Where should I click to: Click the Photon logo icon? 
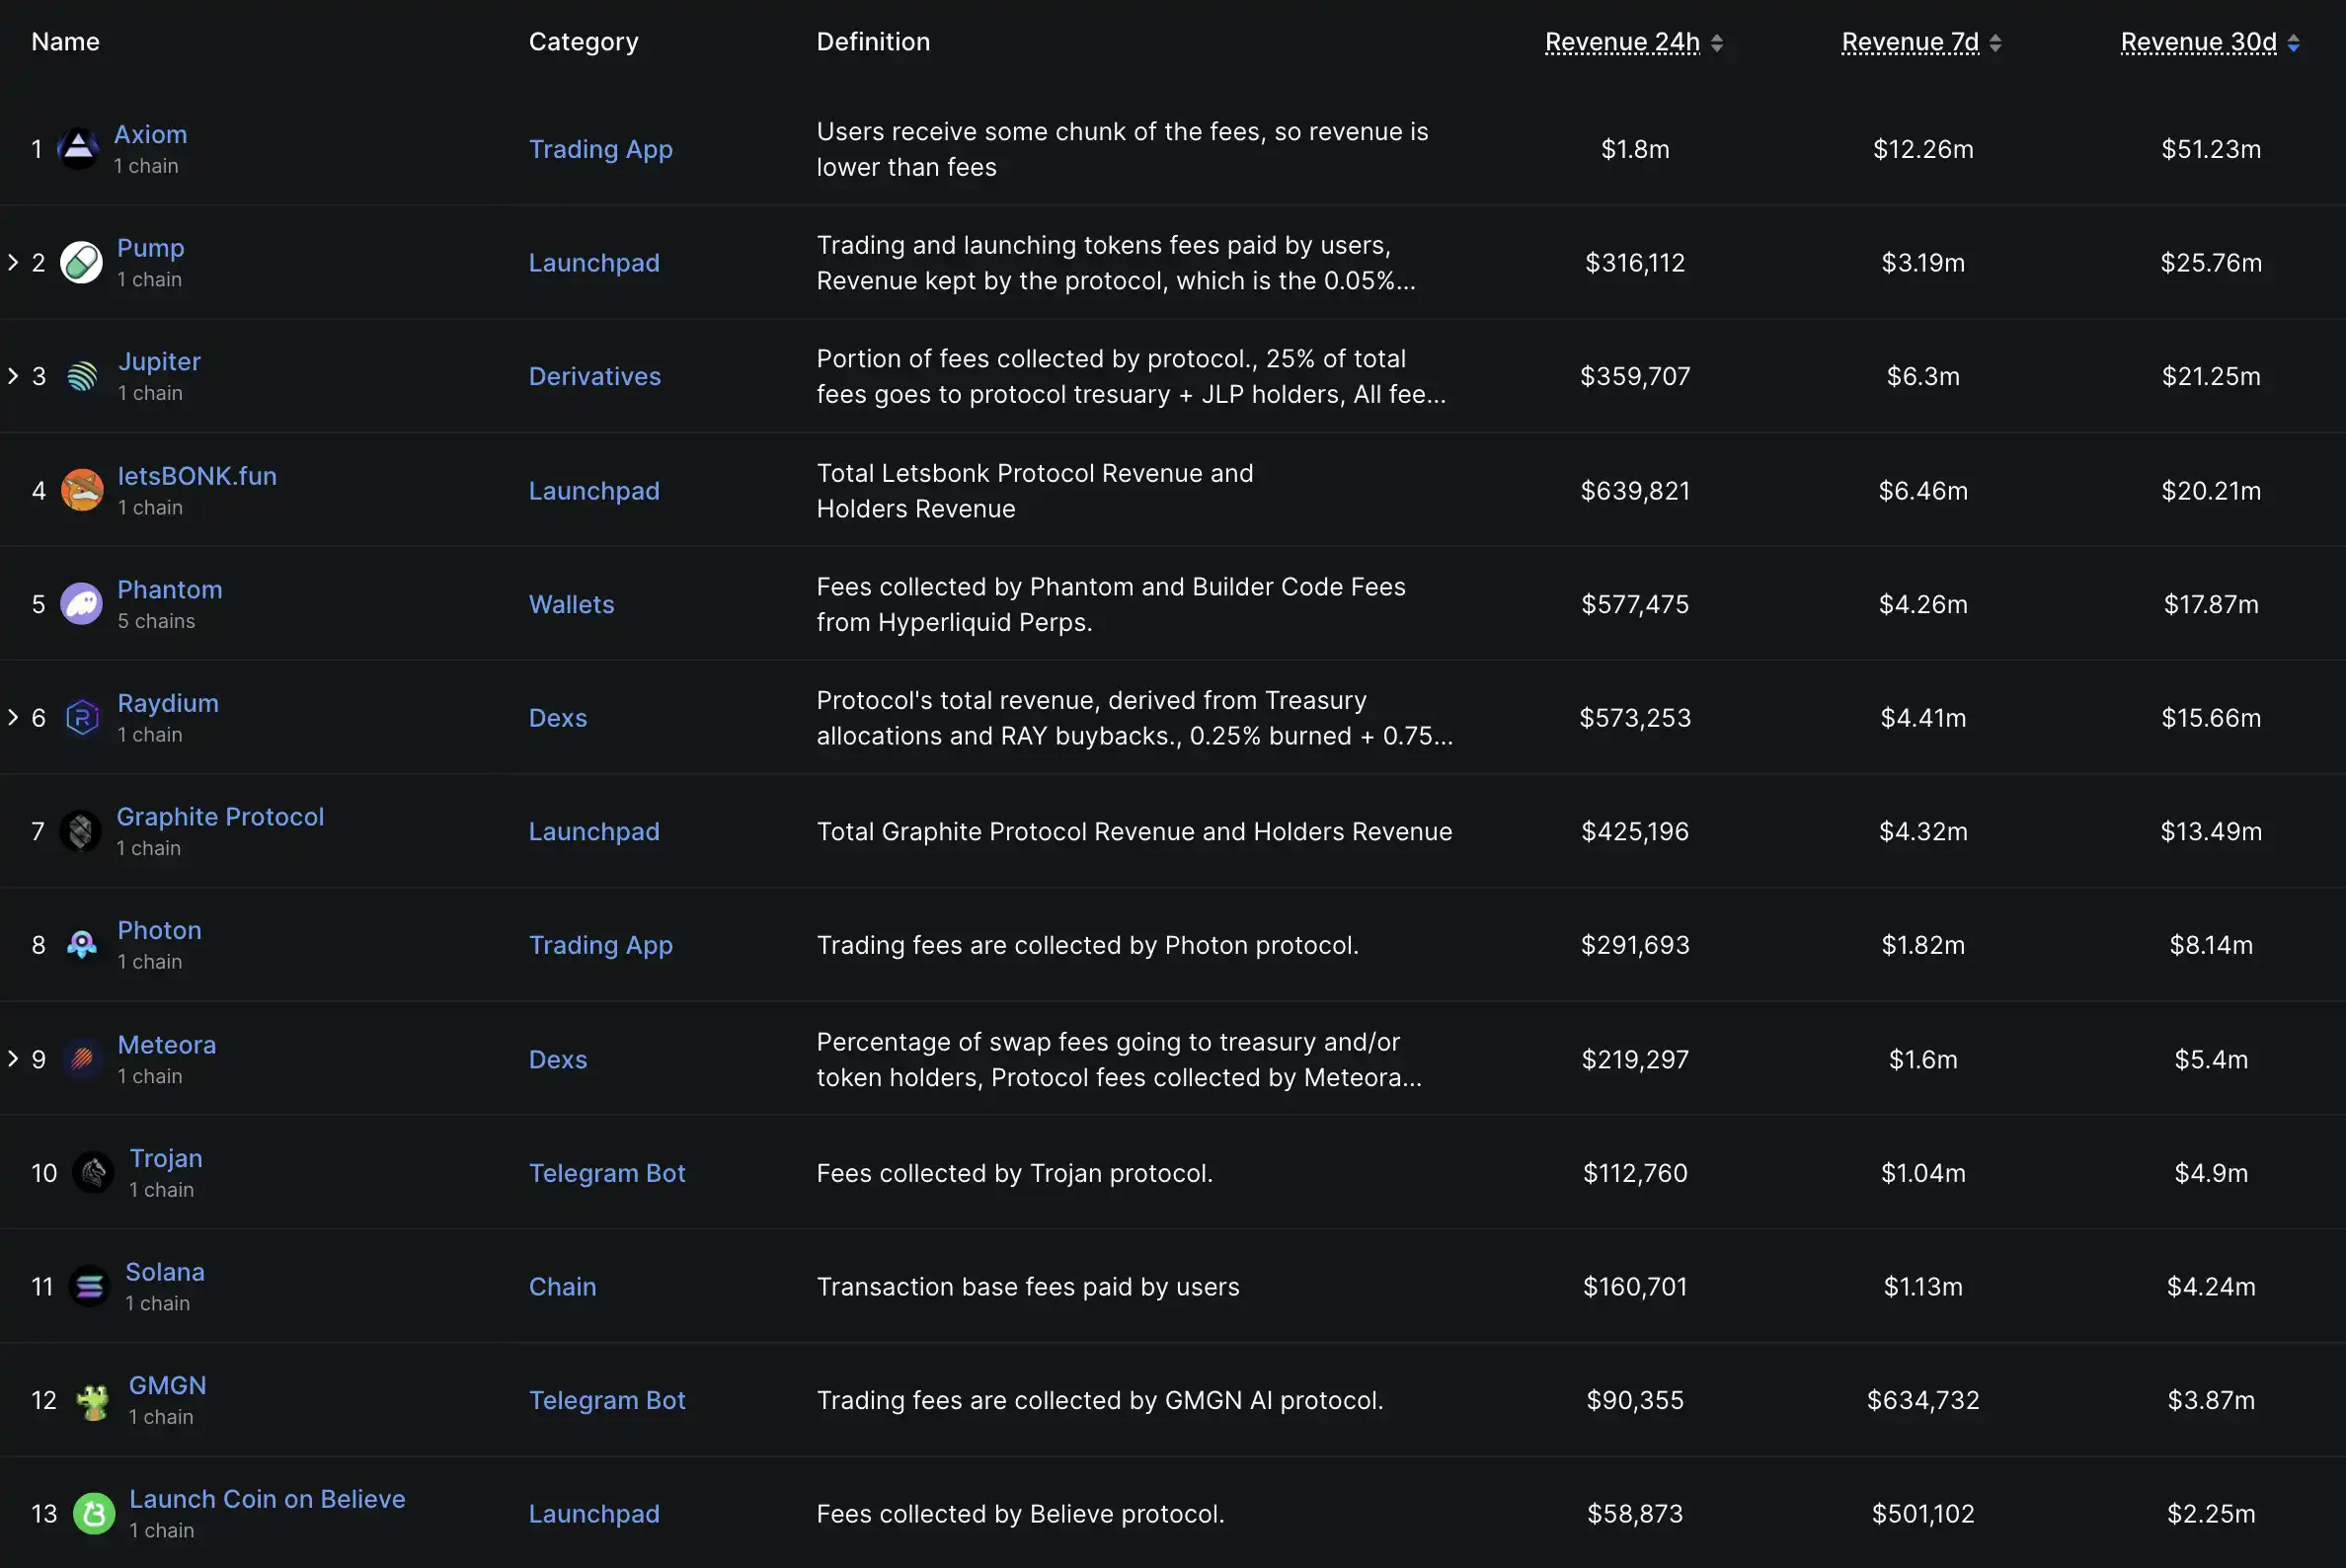click(82, 945)
